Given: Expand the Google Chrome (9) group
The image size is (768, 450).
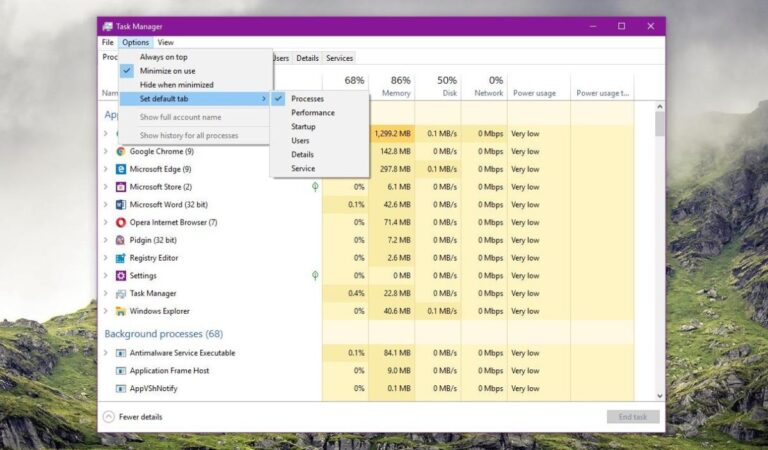Looking at the screenshot, I should [106, 151].
